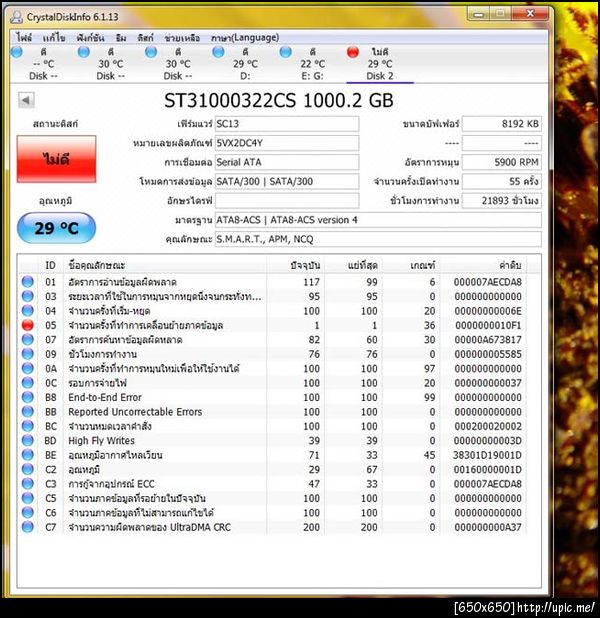Screen dimensions: 600x618
Task: Click the red status orb of attribute 05
Action: [x=28, y=325]
